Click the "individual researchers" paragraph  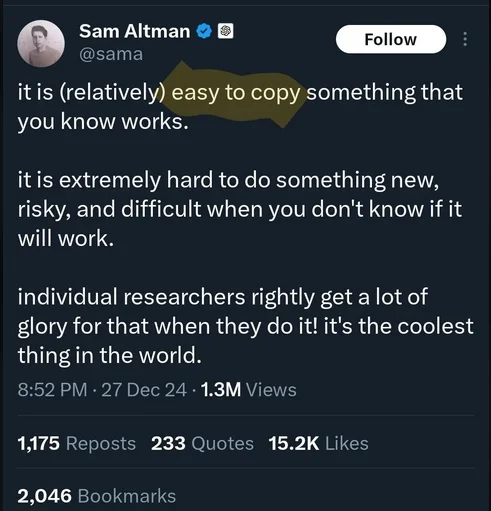click(x=245, y=326)
